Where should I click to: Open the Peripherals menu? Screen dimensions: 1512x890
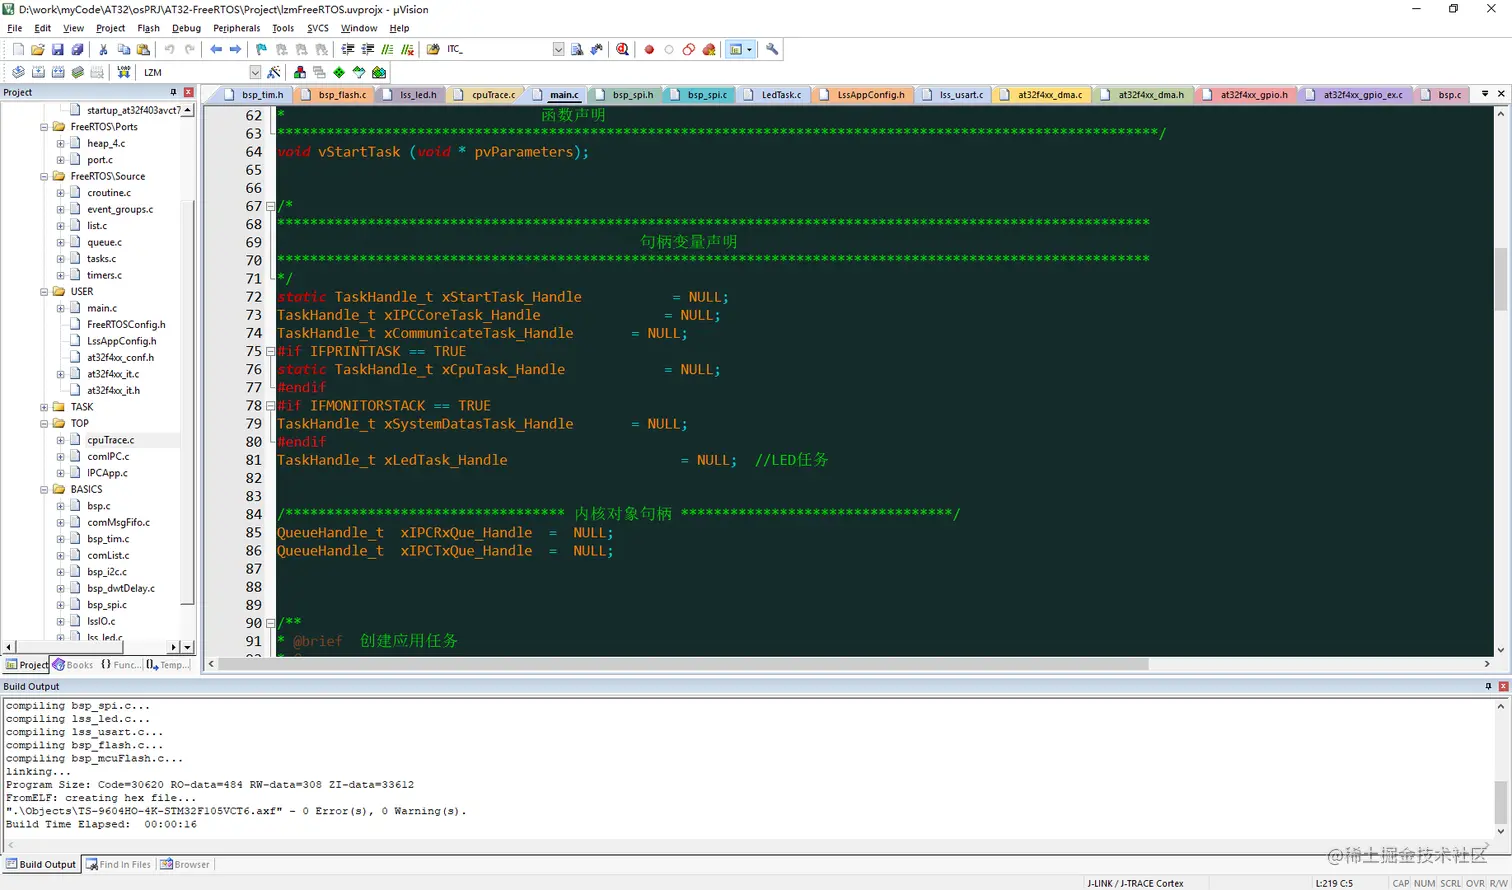tap(237, 28)
